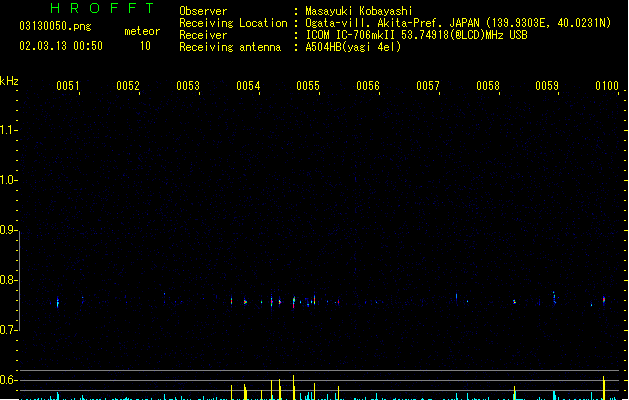Click the Receiver label

click(x=203, y=35)
